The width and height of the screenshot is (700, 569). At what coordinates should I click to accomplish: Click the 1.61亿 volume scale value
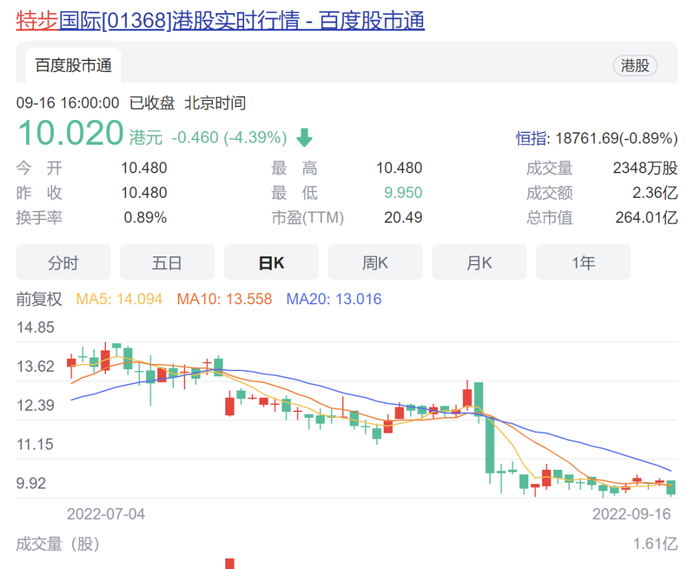(x=655, y=544)
